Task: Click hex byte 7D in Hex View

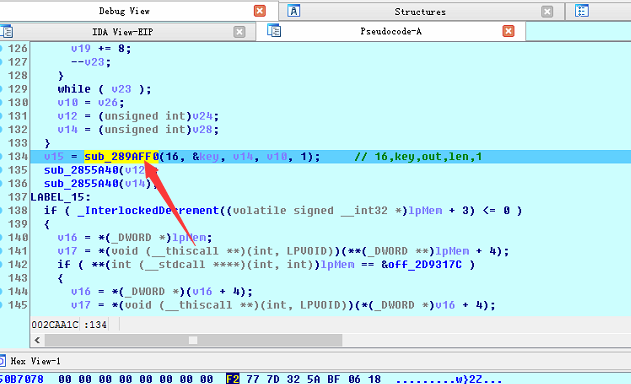Action: [272, 379]
